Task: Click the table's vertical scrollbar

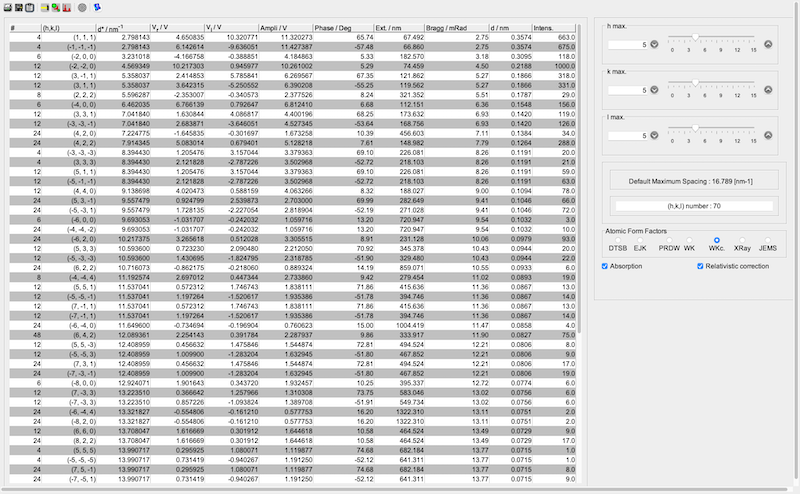Action: pos(579,179)
